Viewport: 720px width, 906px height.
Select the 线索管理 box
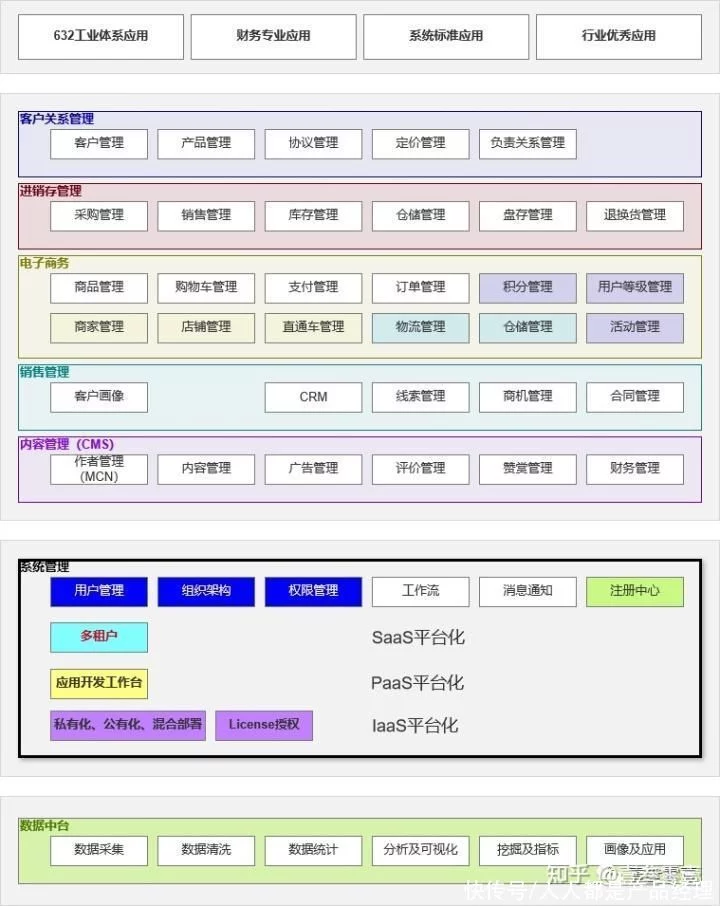421,397
